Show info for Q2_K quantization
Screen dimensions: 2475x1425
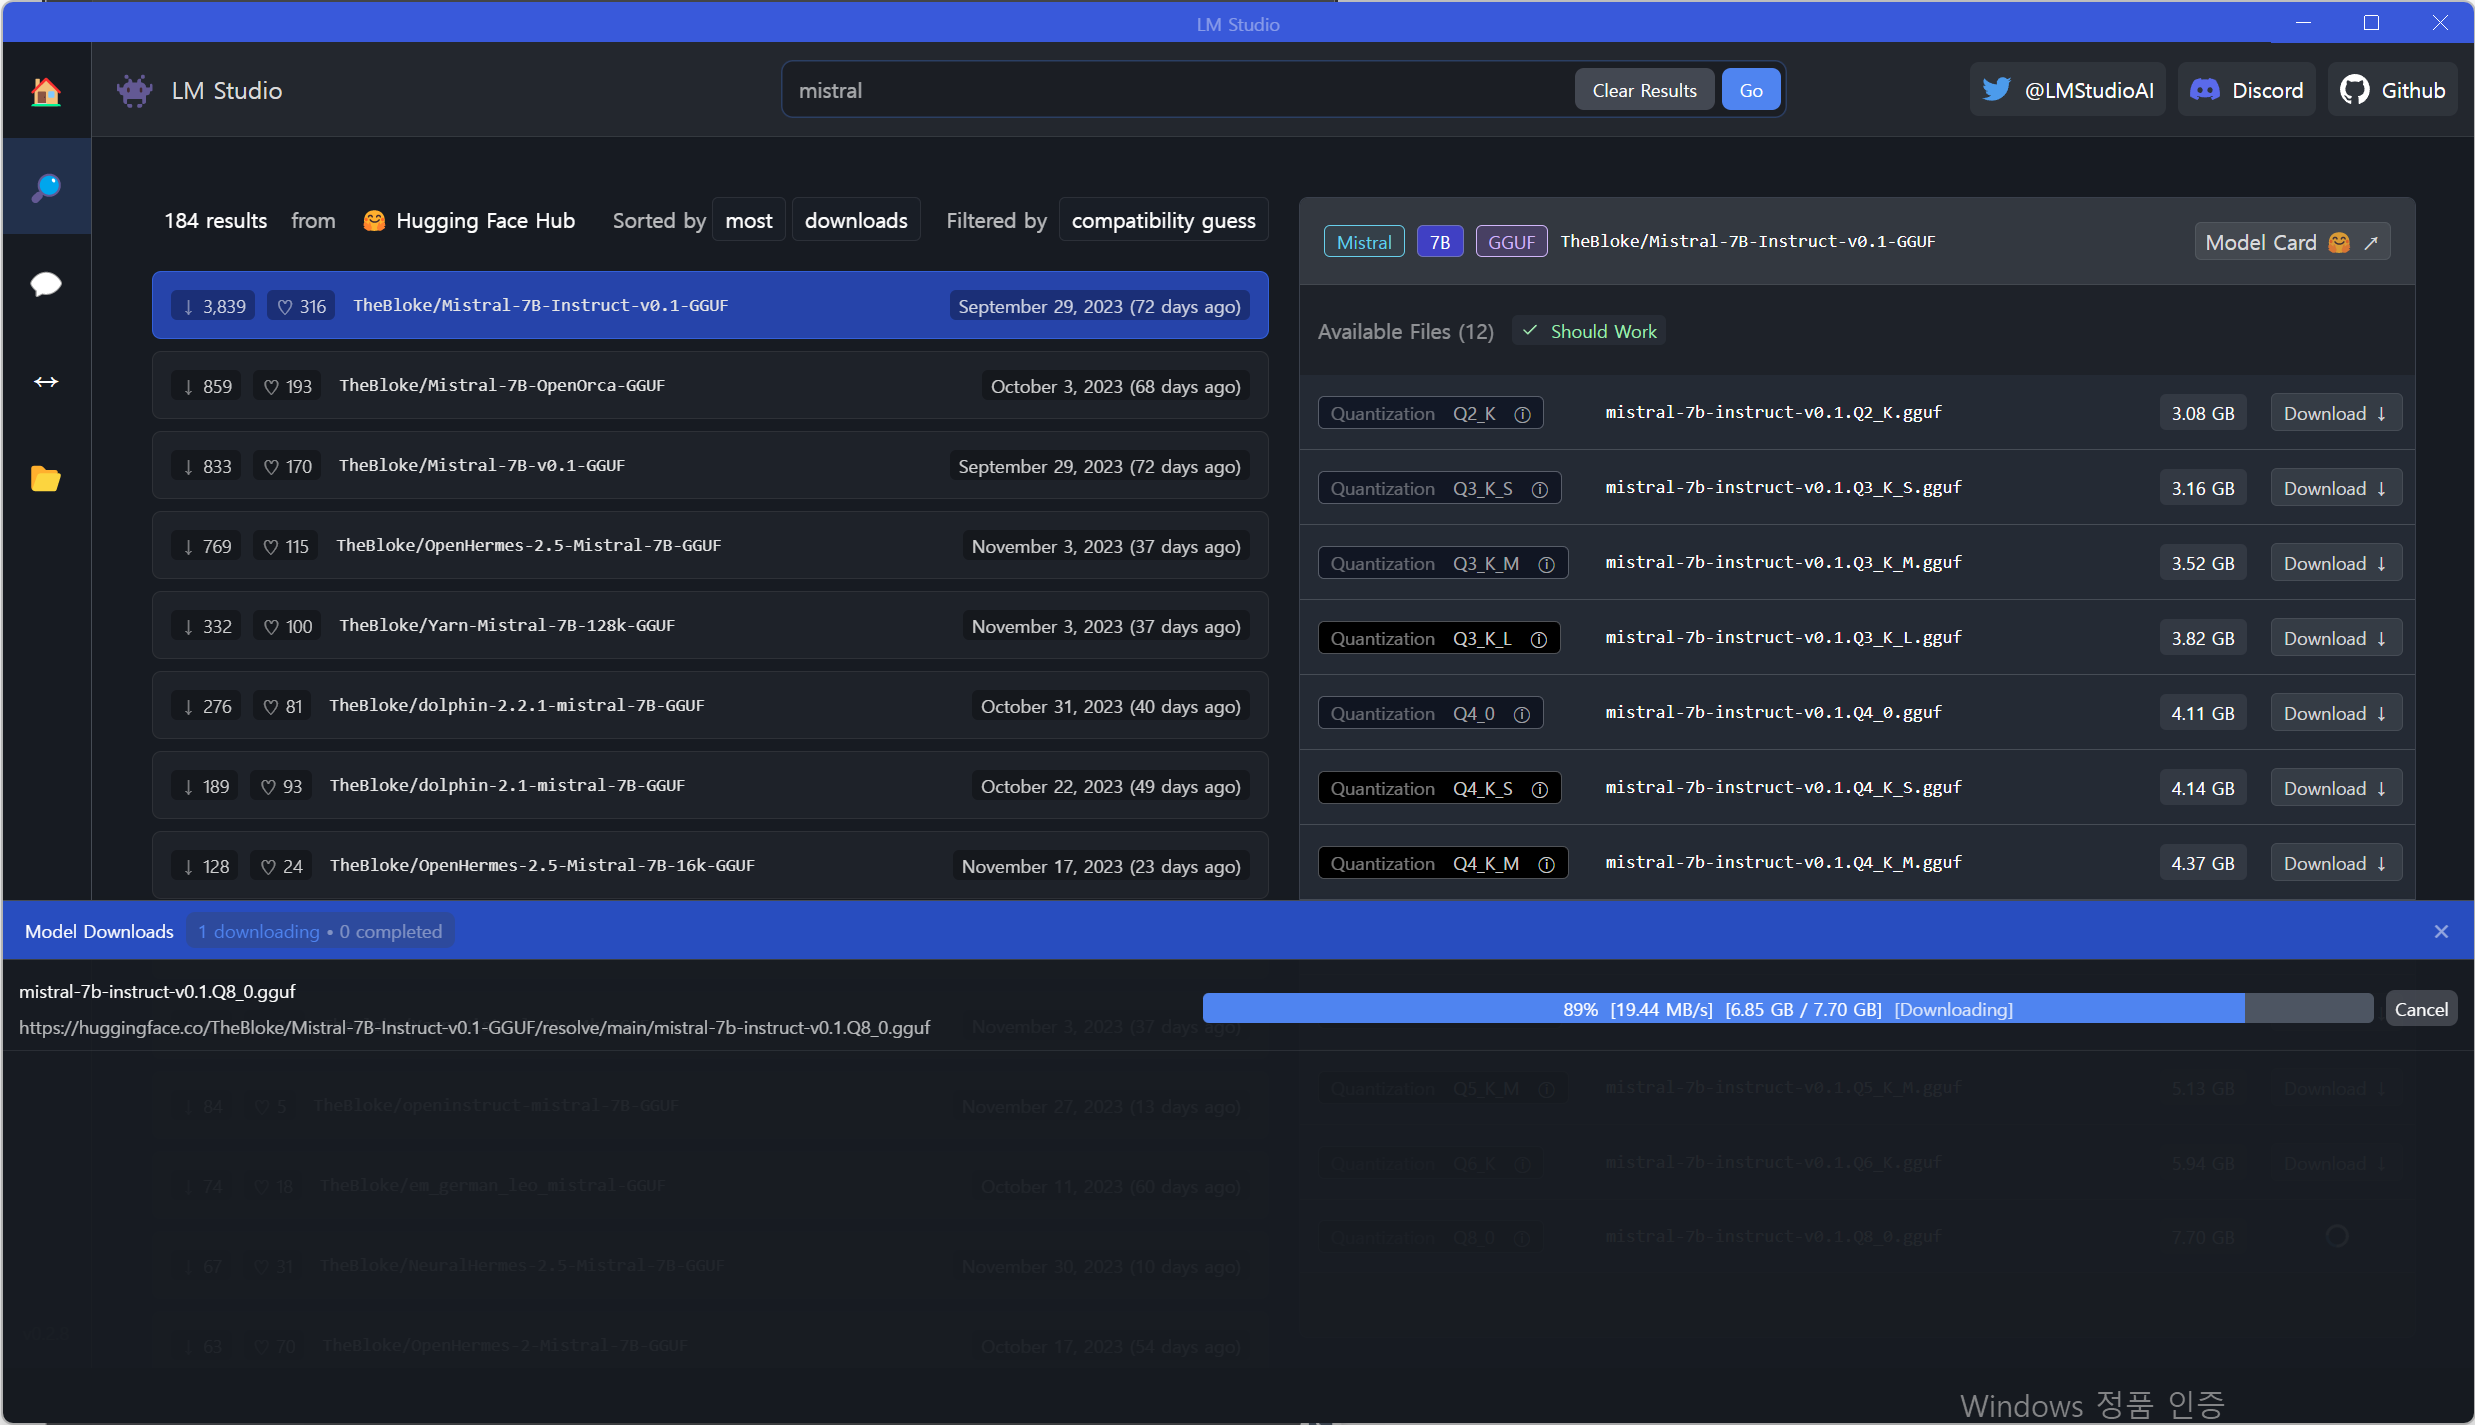click(x=1522, y=414)
